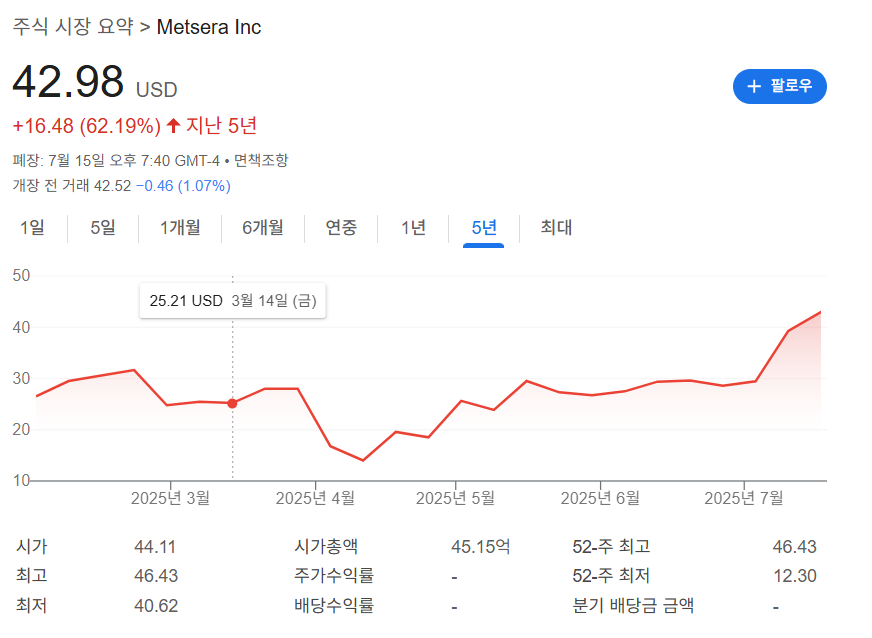Switch to the 1일 chart range tab
Image resolution: width=872 pixels, height=638 pixels.
click(32, 227)
